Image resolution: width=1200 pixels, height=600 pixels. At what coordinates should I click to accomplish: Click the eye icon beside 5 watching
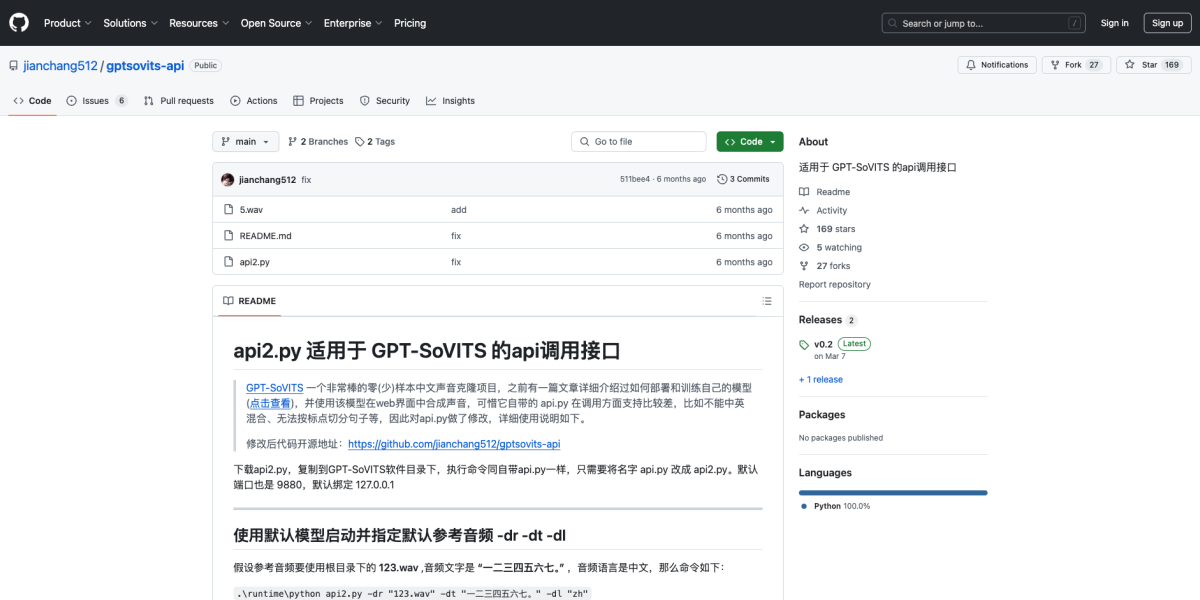point(805,247)
